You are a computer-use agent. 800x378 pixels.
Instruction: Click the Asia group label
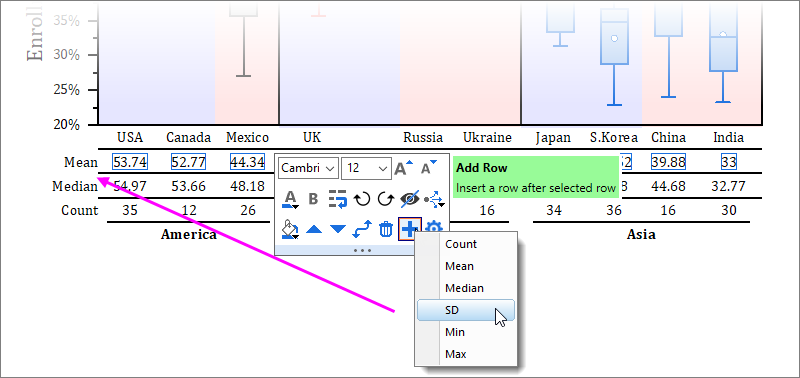point(641,235)
